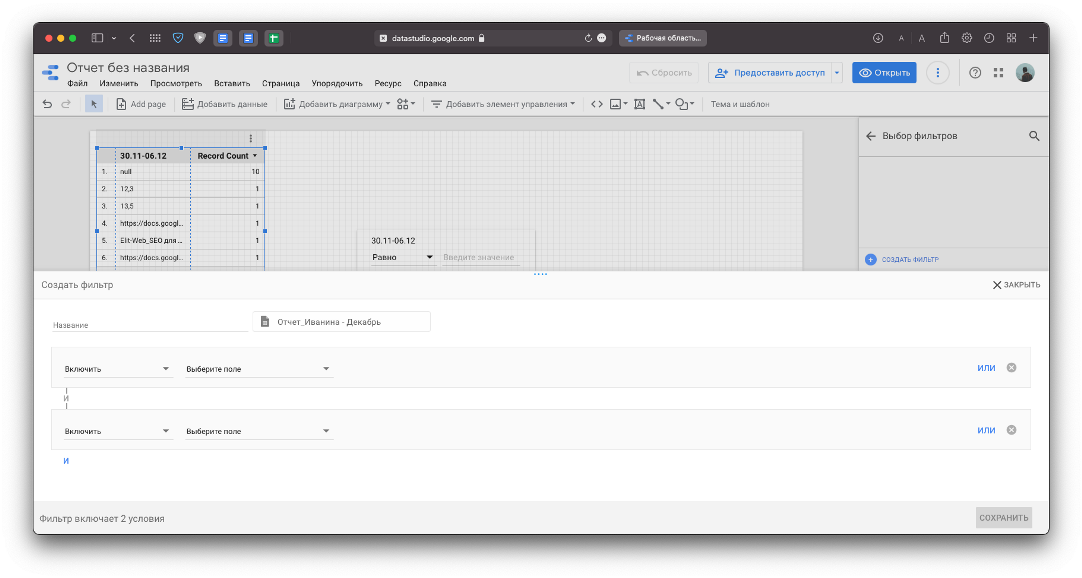This screenshot has width=1082, height=578.
Task: Open the Вставить menu
Action: pos(232,83)
